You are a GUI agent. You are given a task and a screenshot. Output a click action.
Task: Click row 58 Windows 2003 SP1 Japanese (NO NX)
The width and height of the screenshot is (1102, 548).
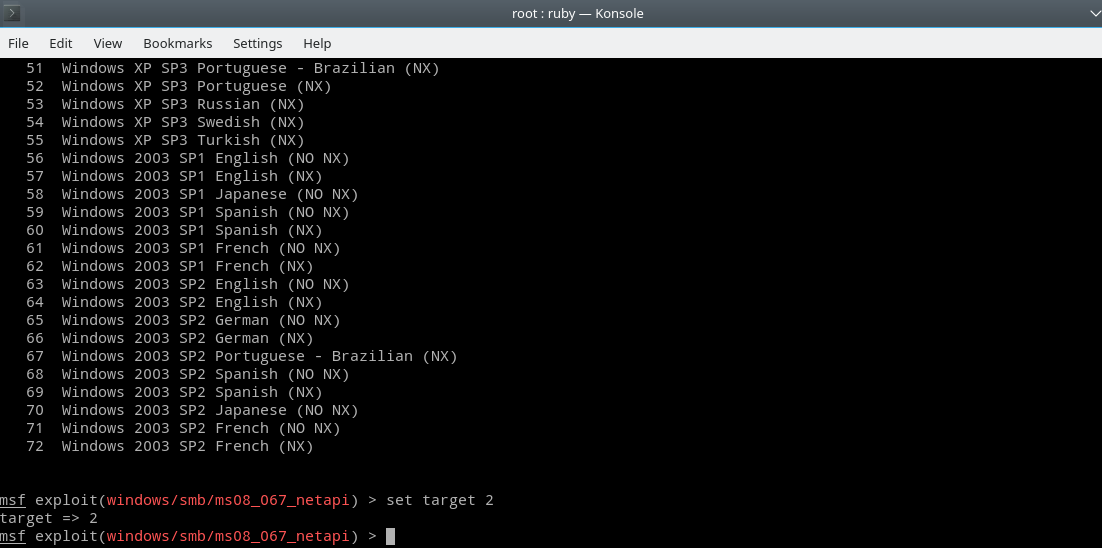[192, 194]
